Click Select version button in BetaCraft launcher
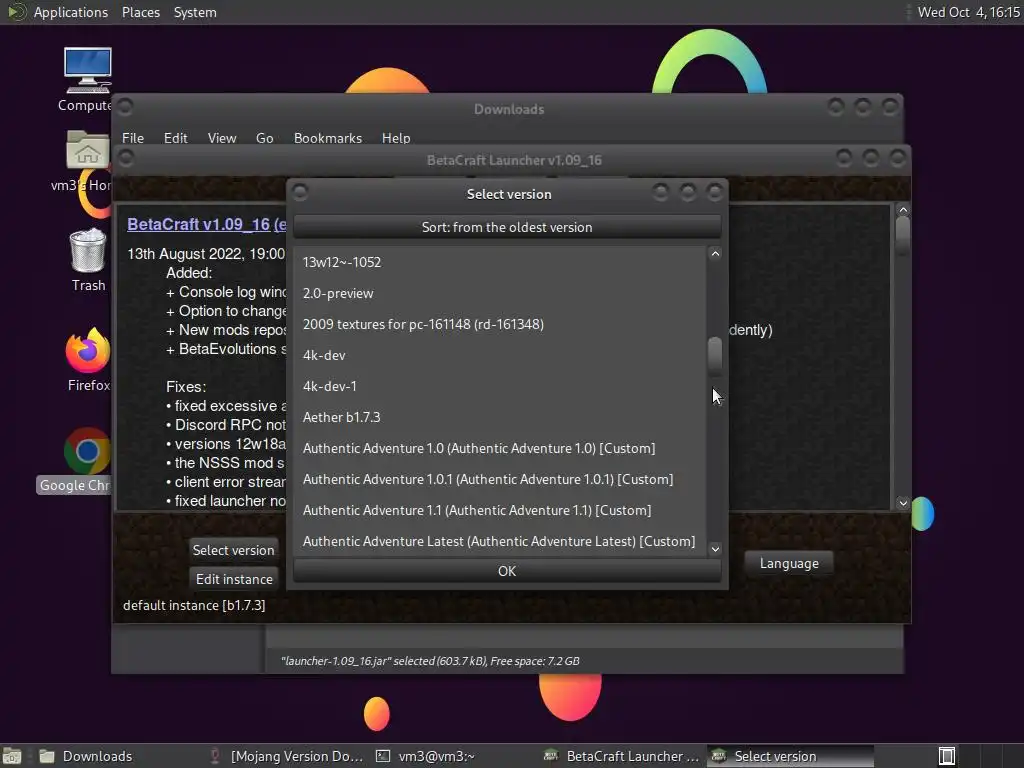Screen dimensions: 1024x768 pyautogui.click(x=234, y=550)
